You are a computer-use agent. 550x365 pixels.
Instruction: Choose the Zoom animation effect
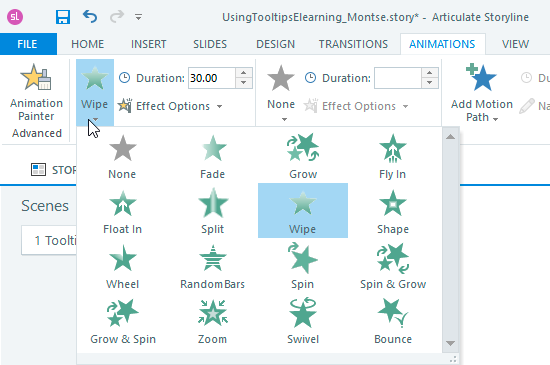(x=213, y=321)
